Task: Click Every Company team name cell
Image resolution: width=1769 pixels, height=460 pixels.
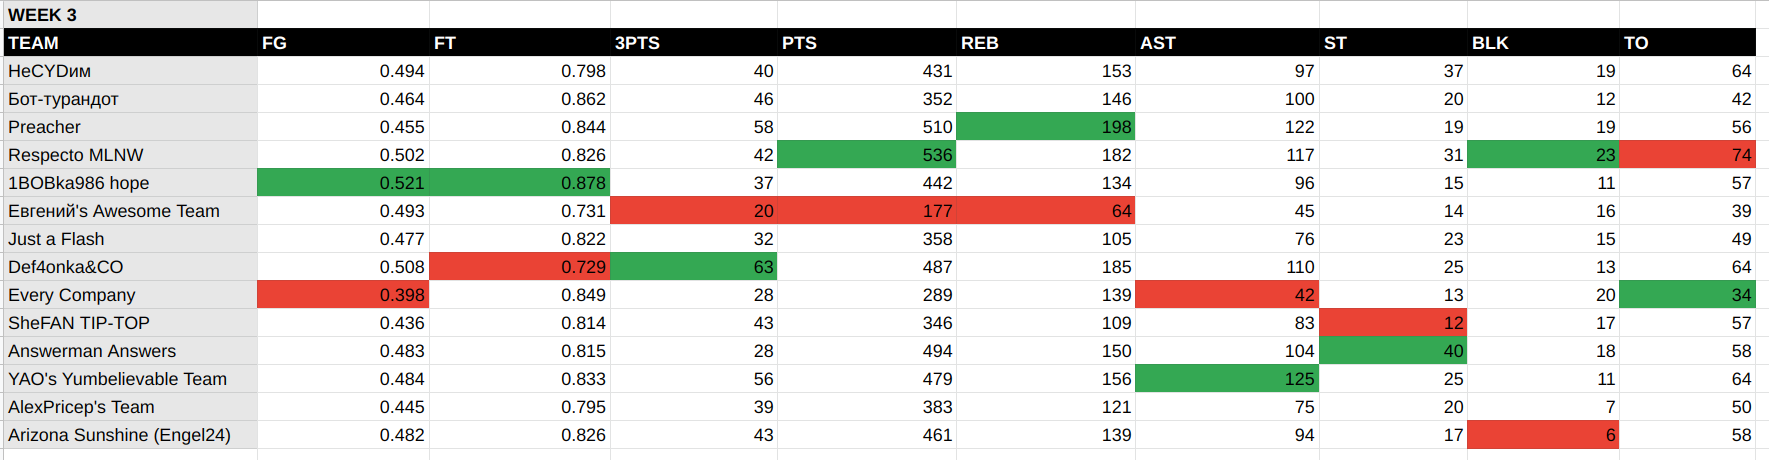Action: (129, 294)
